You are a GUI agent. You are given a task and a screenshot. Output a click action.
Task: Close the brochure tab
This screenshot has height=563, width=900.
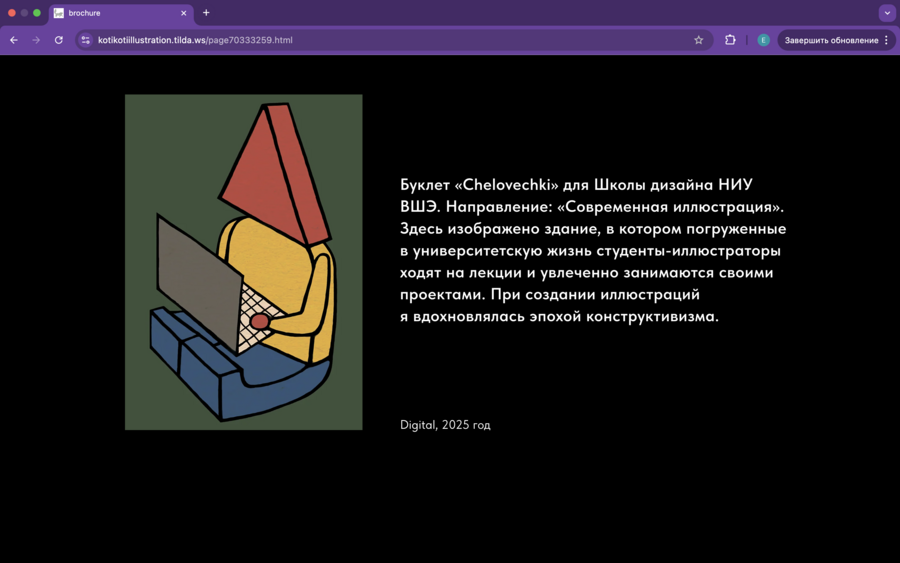click(184, 13)
